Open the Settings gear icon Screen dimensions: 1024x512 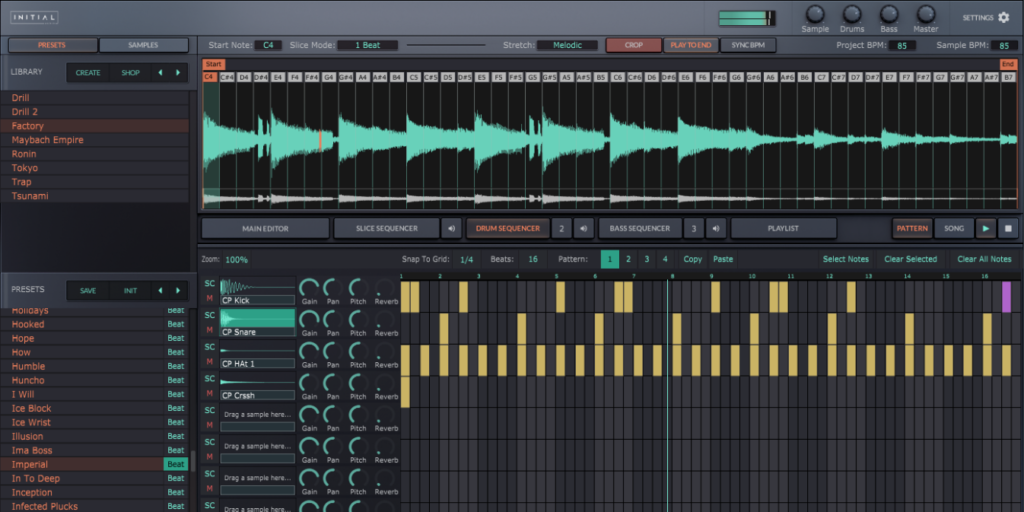(1004, 18)
